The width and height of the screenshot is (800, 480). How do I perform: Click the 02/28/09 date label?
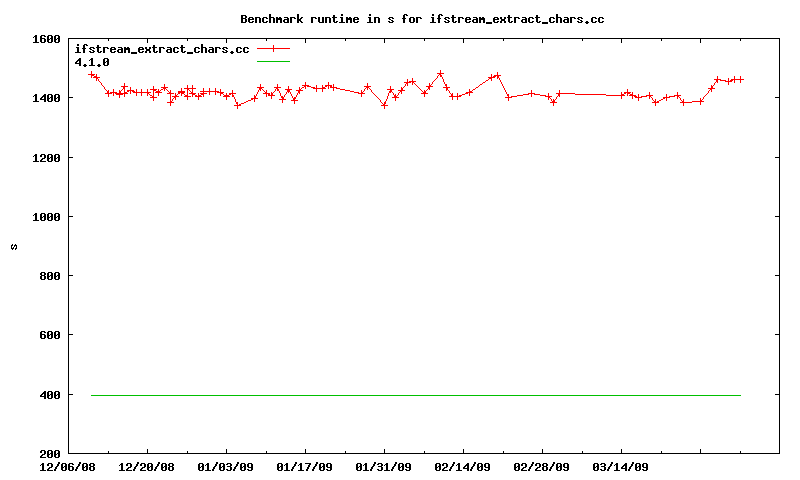(542, 467)
